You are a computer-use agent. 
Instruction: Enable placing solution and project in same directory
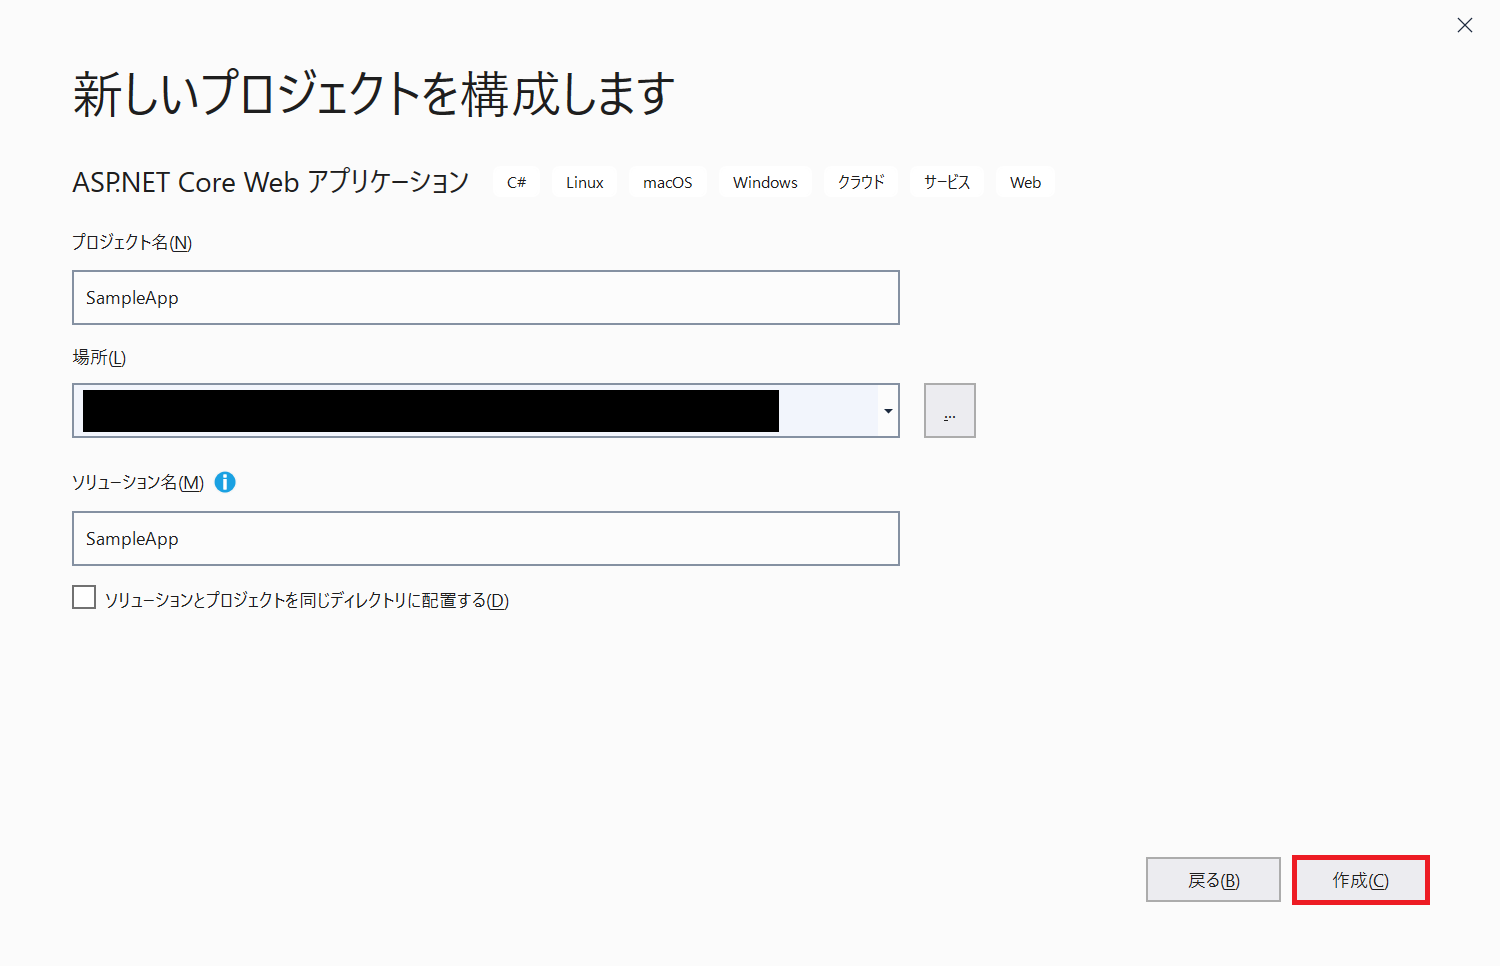[x=84, y=598]
